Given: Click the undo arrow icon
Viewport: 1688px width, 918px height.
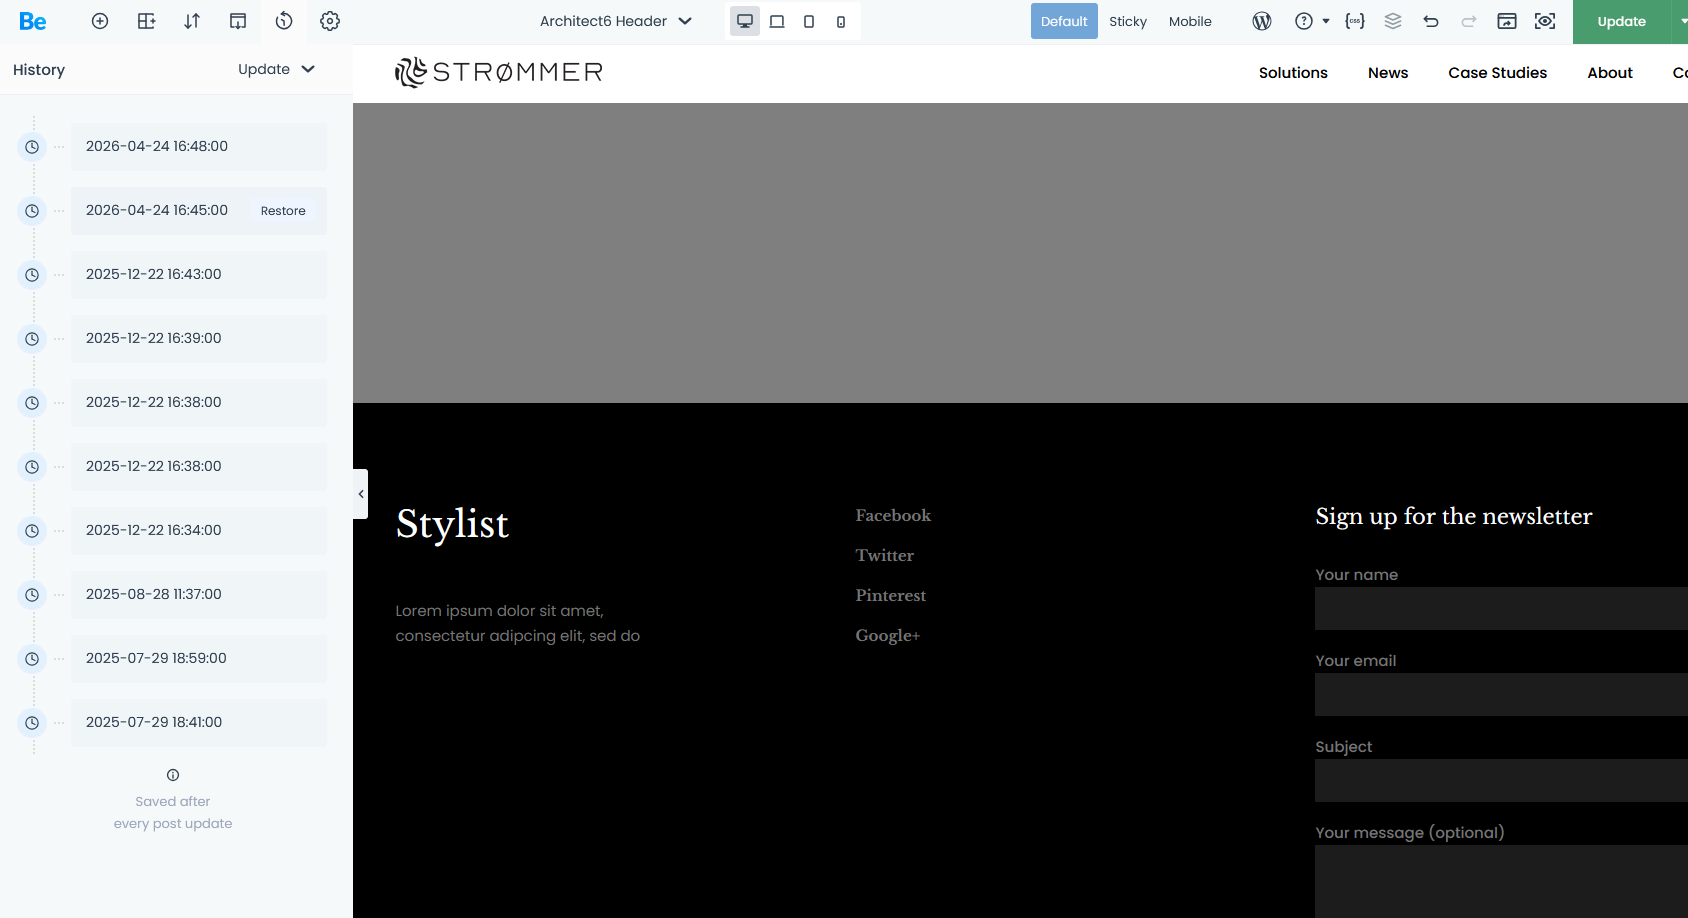Looking at the screenshot, I should point(1431,21).
